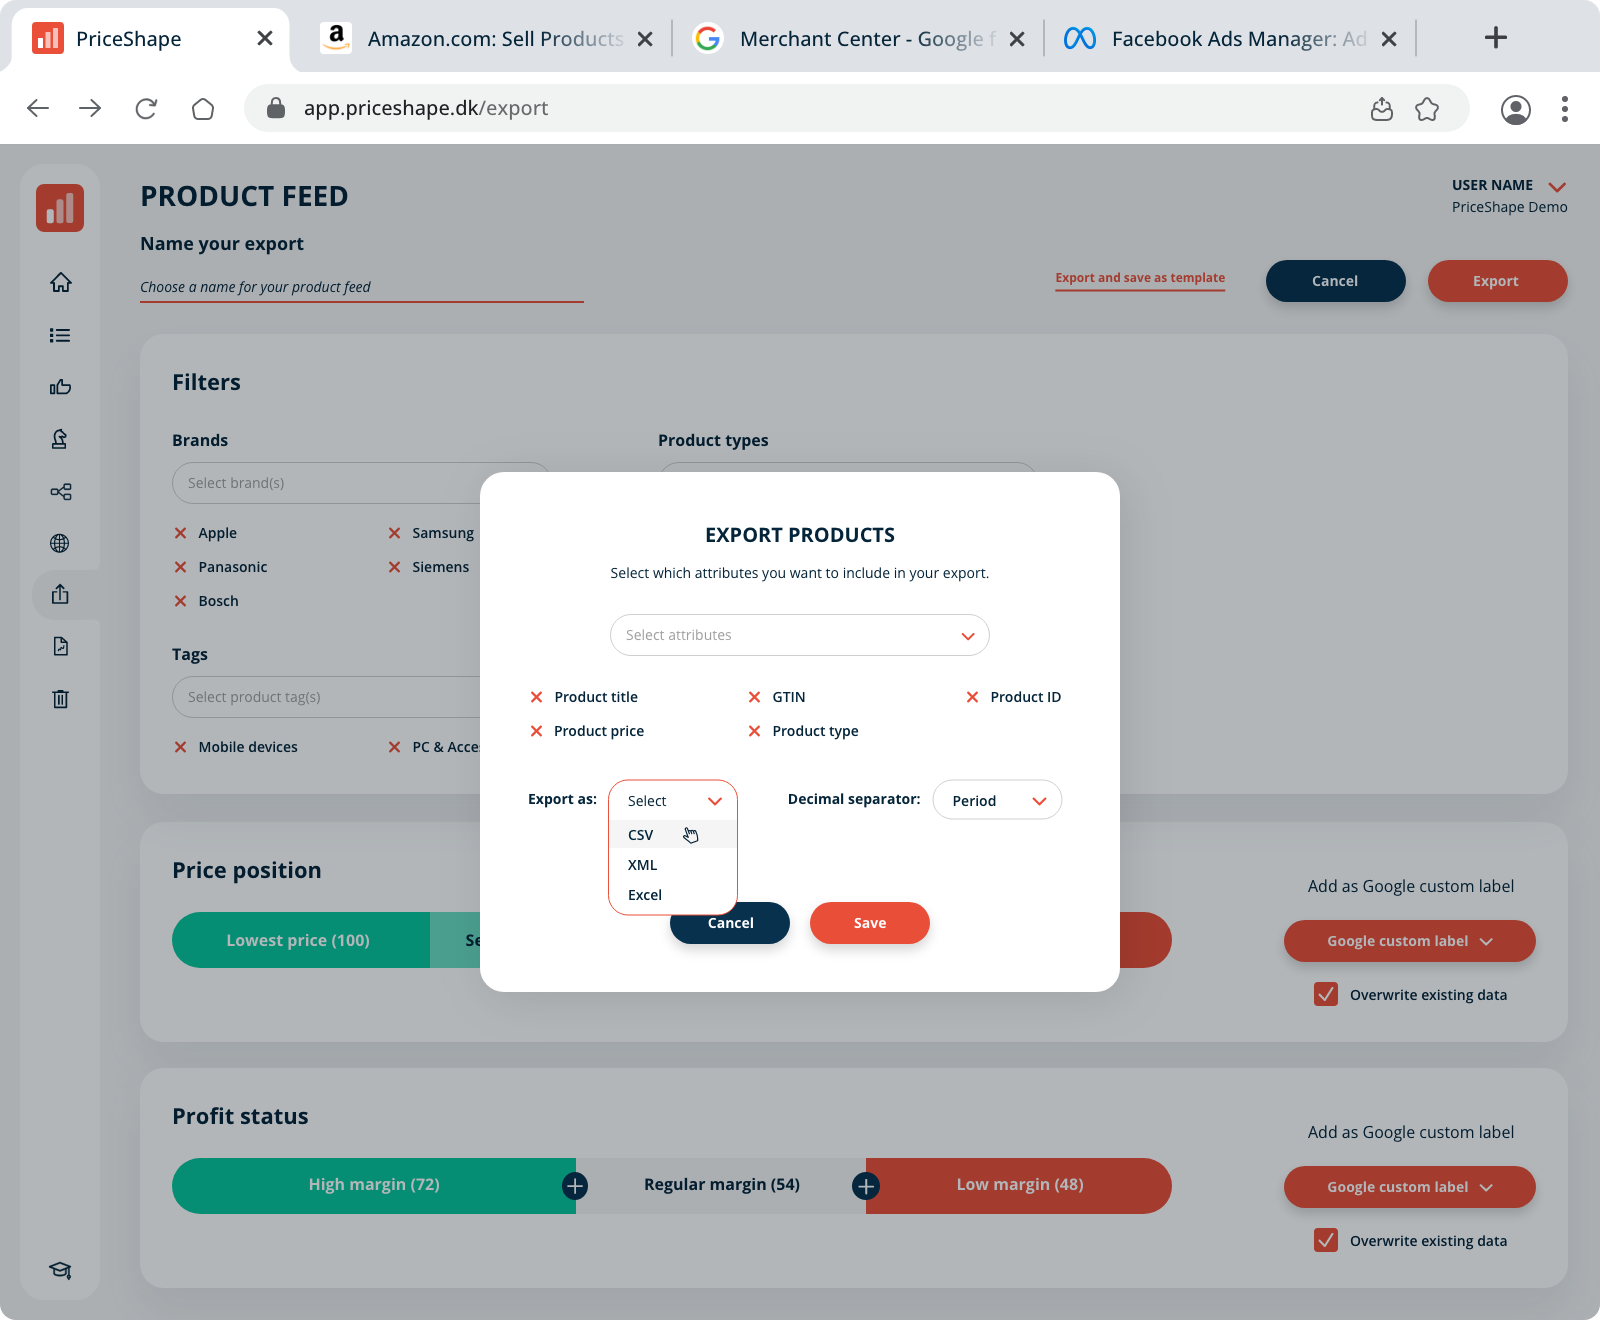
Task: Remove the GTIN attribute
Action: pos(754,697)
